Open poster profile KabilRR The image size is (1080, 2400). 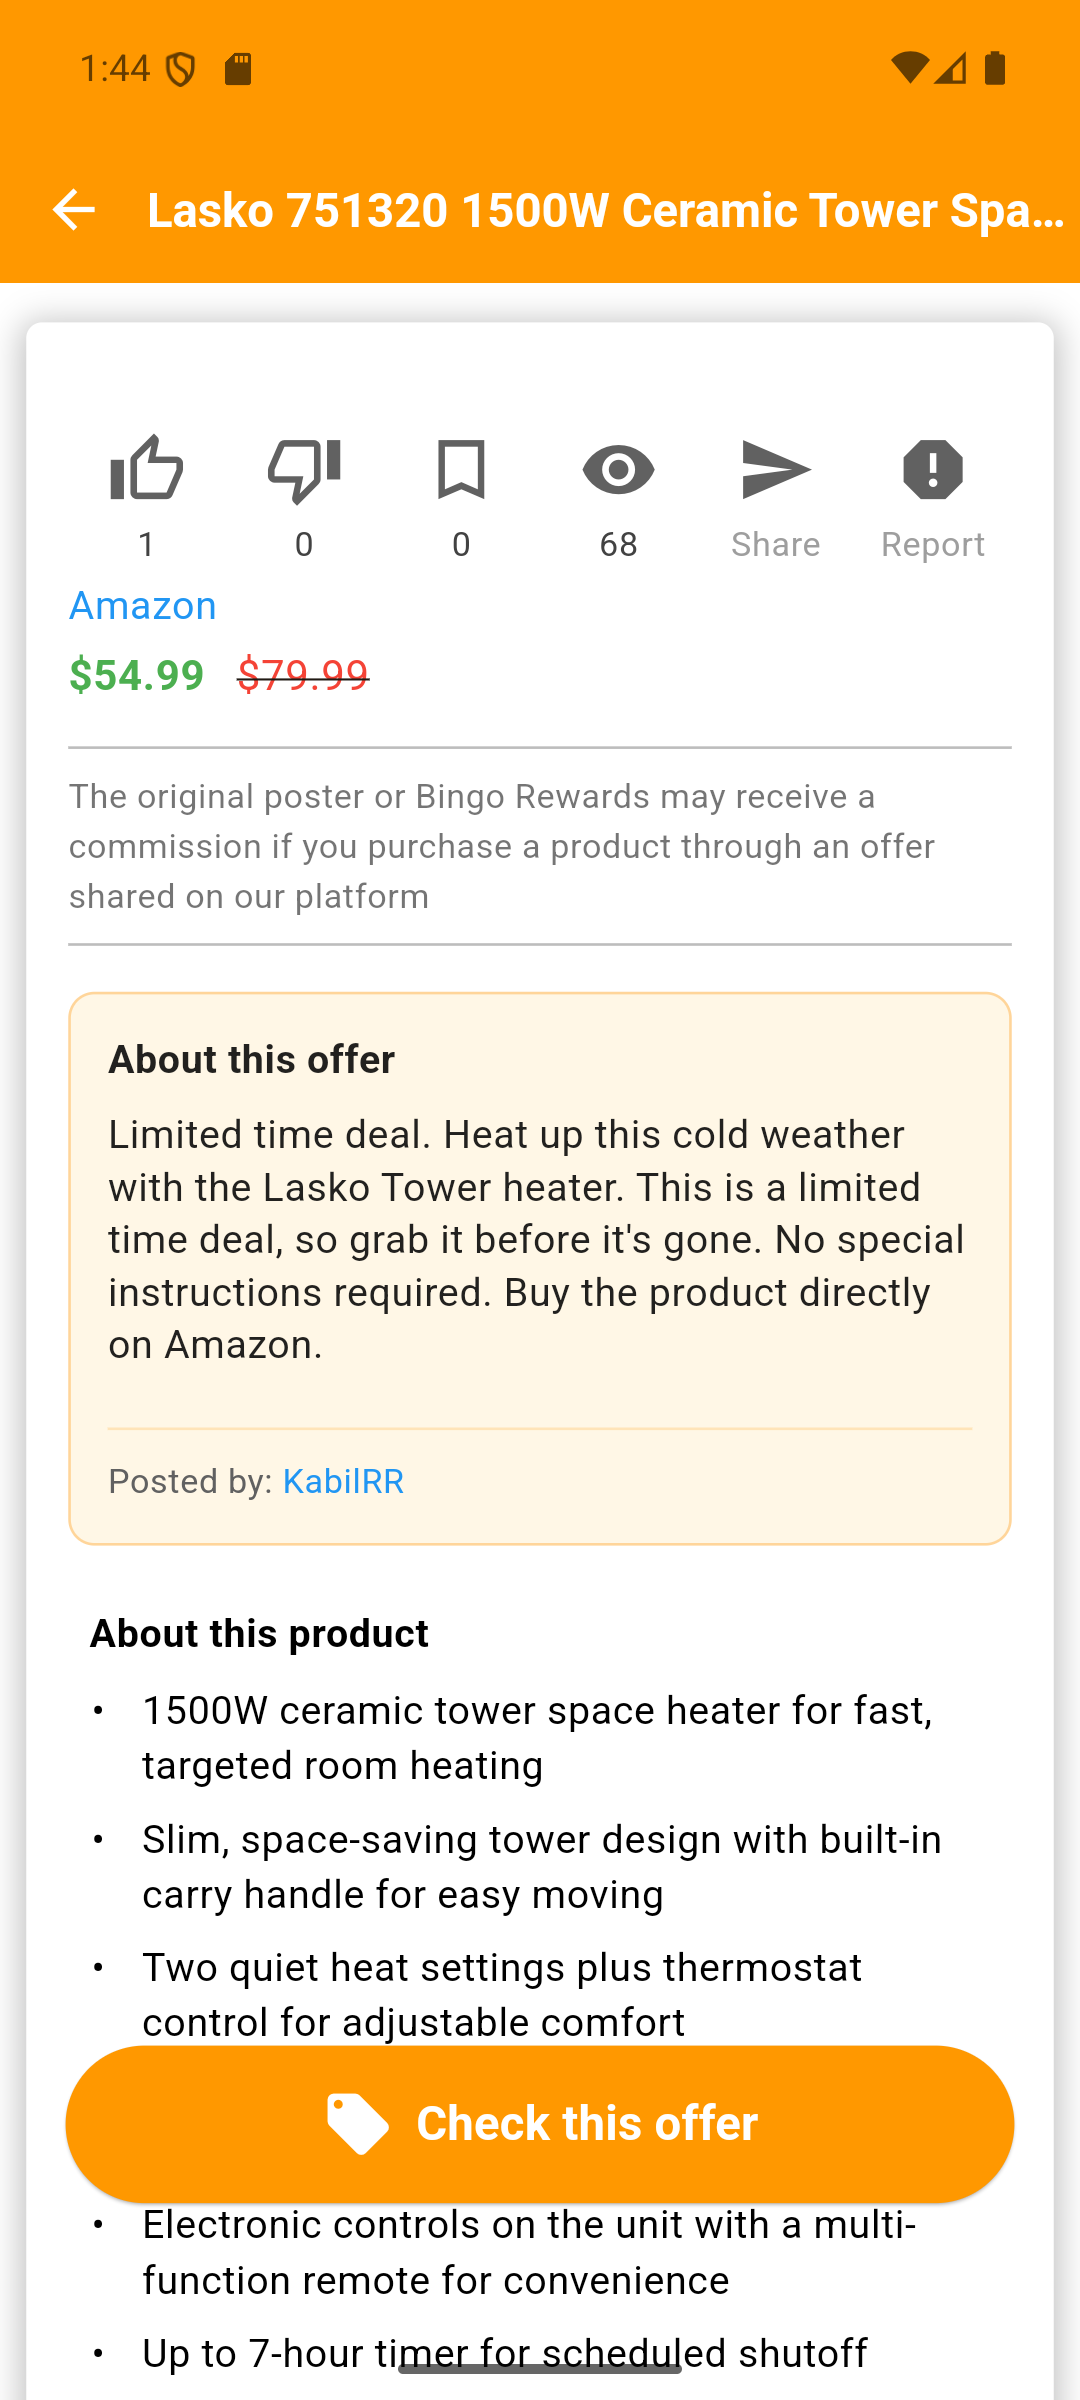[x=343, y=1481]
